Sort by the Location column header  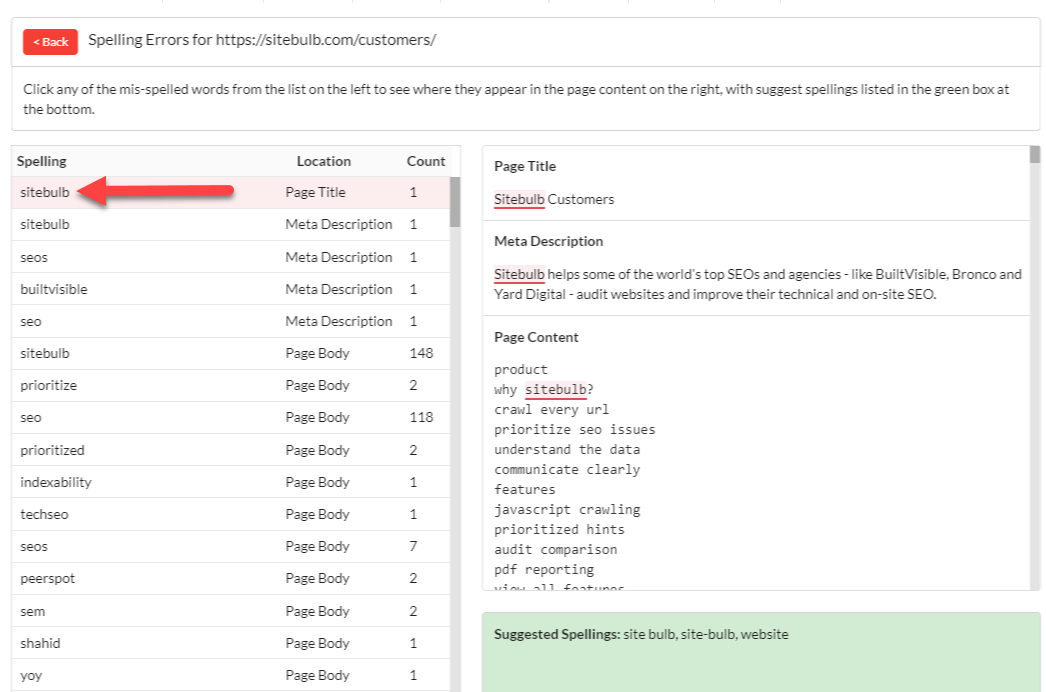(324, 161)
